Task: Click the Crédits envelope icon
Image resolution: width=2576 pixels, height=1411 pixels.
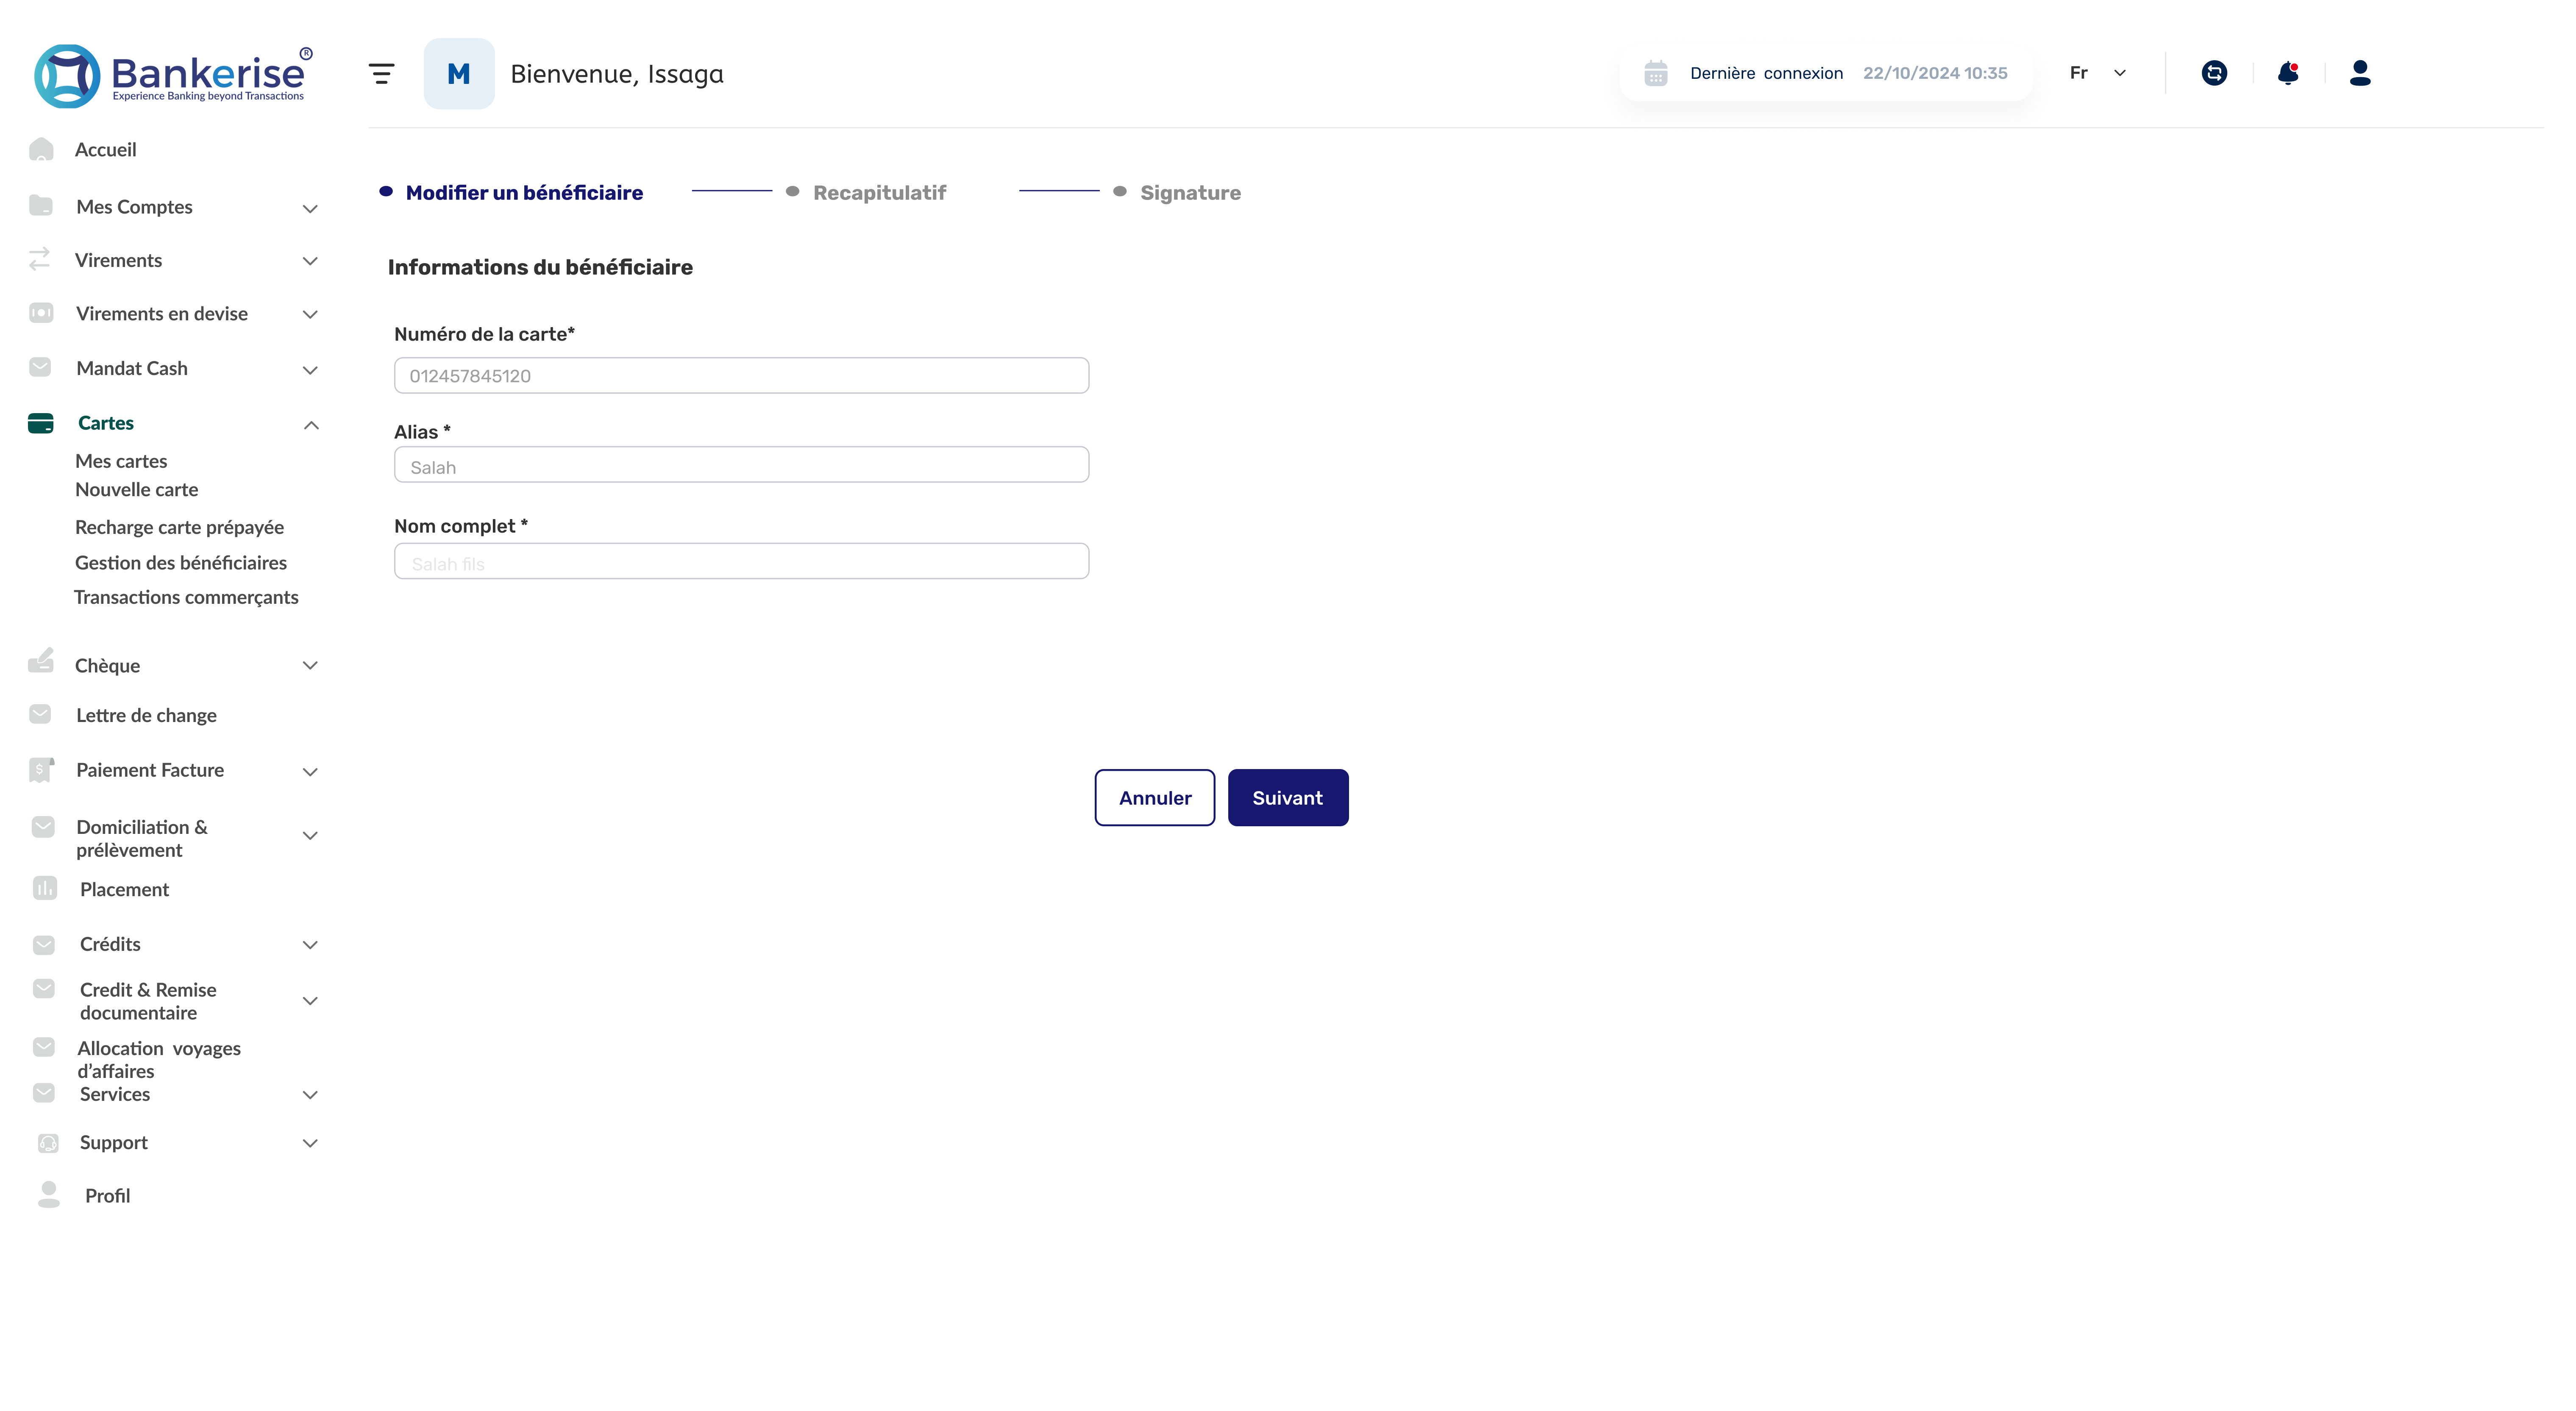Action: [x=44, y=944]
